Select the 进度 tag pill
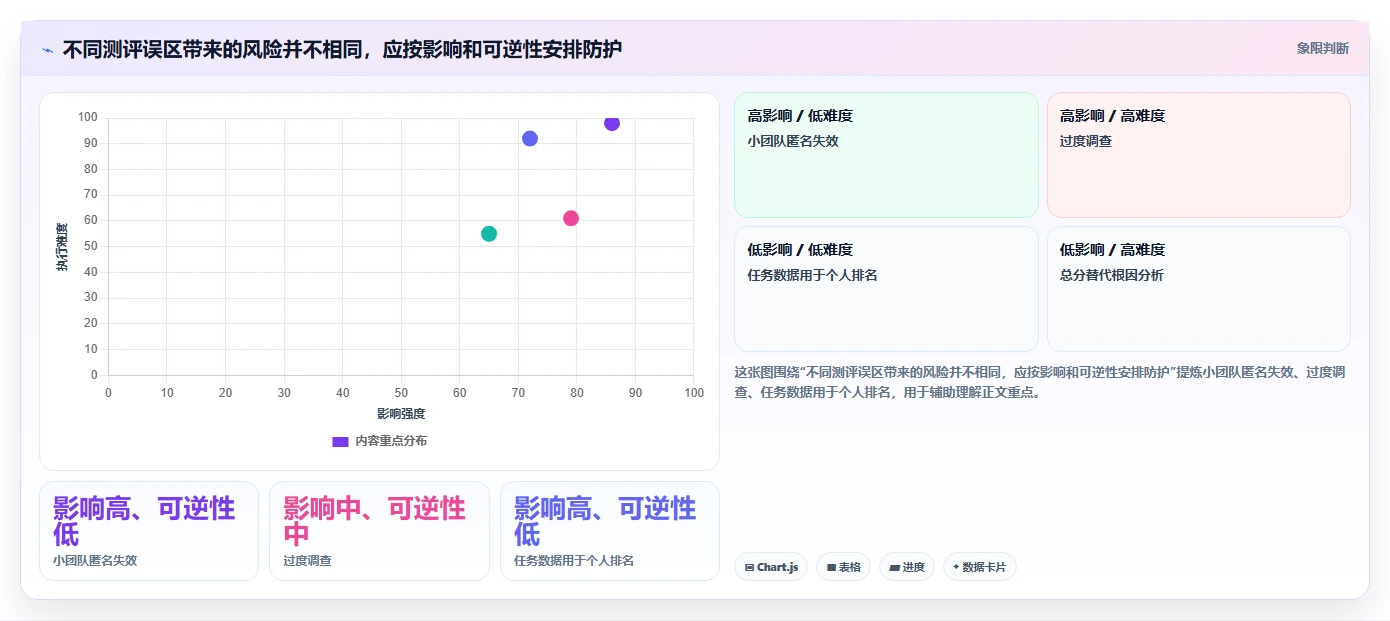The image size is (1390, 621). point(907,567)
